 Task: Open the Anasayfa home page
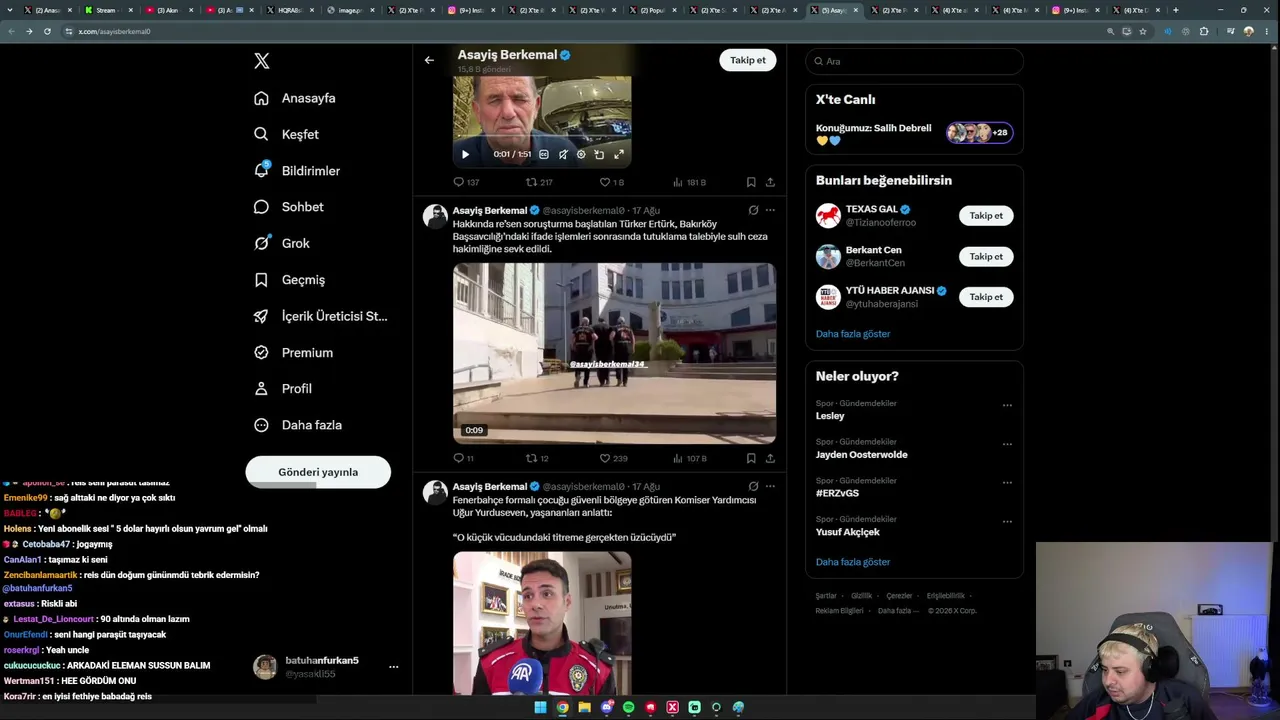(295, 98)
